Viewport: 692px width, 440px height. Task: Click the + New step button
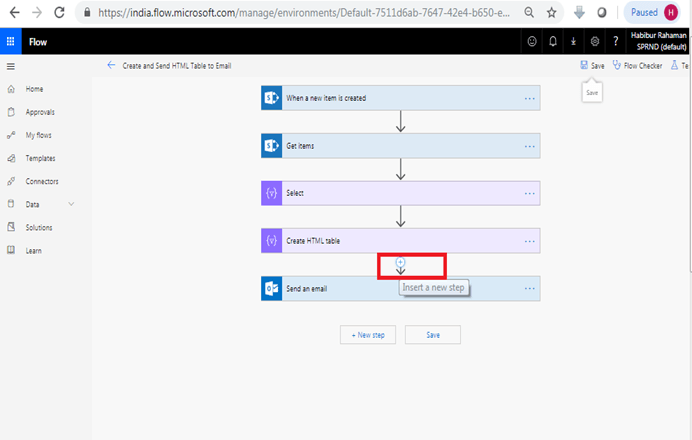(x=368, y=335)
